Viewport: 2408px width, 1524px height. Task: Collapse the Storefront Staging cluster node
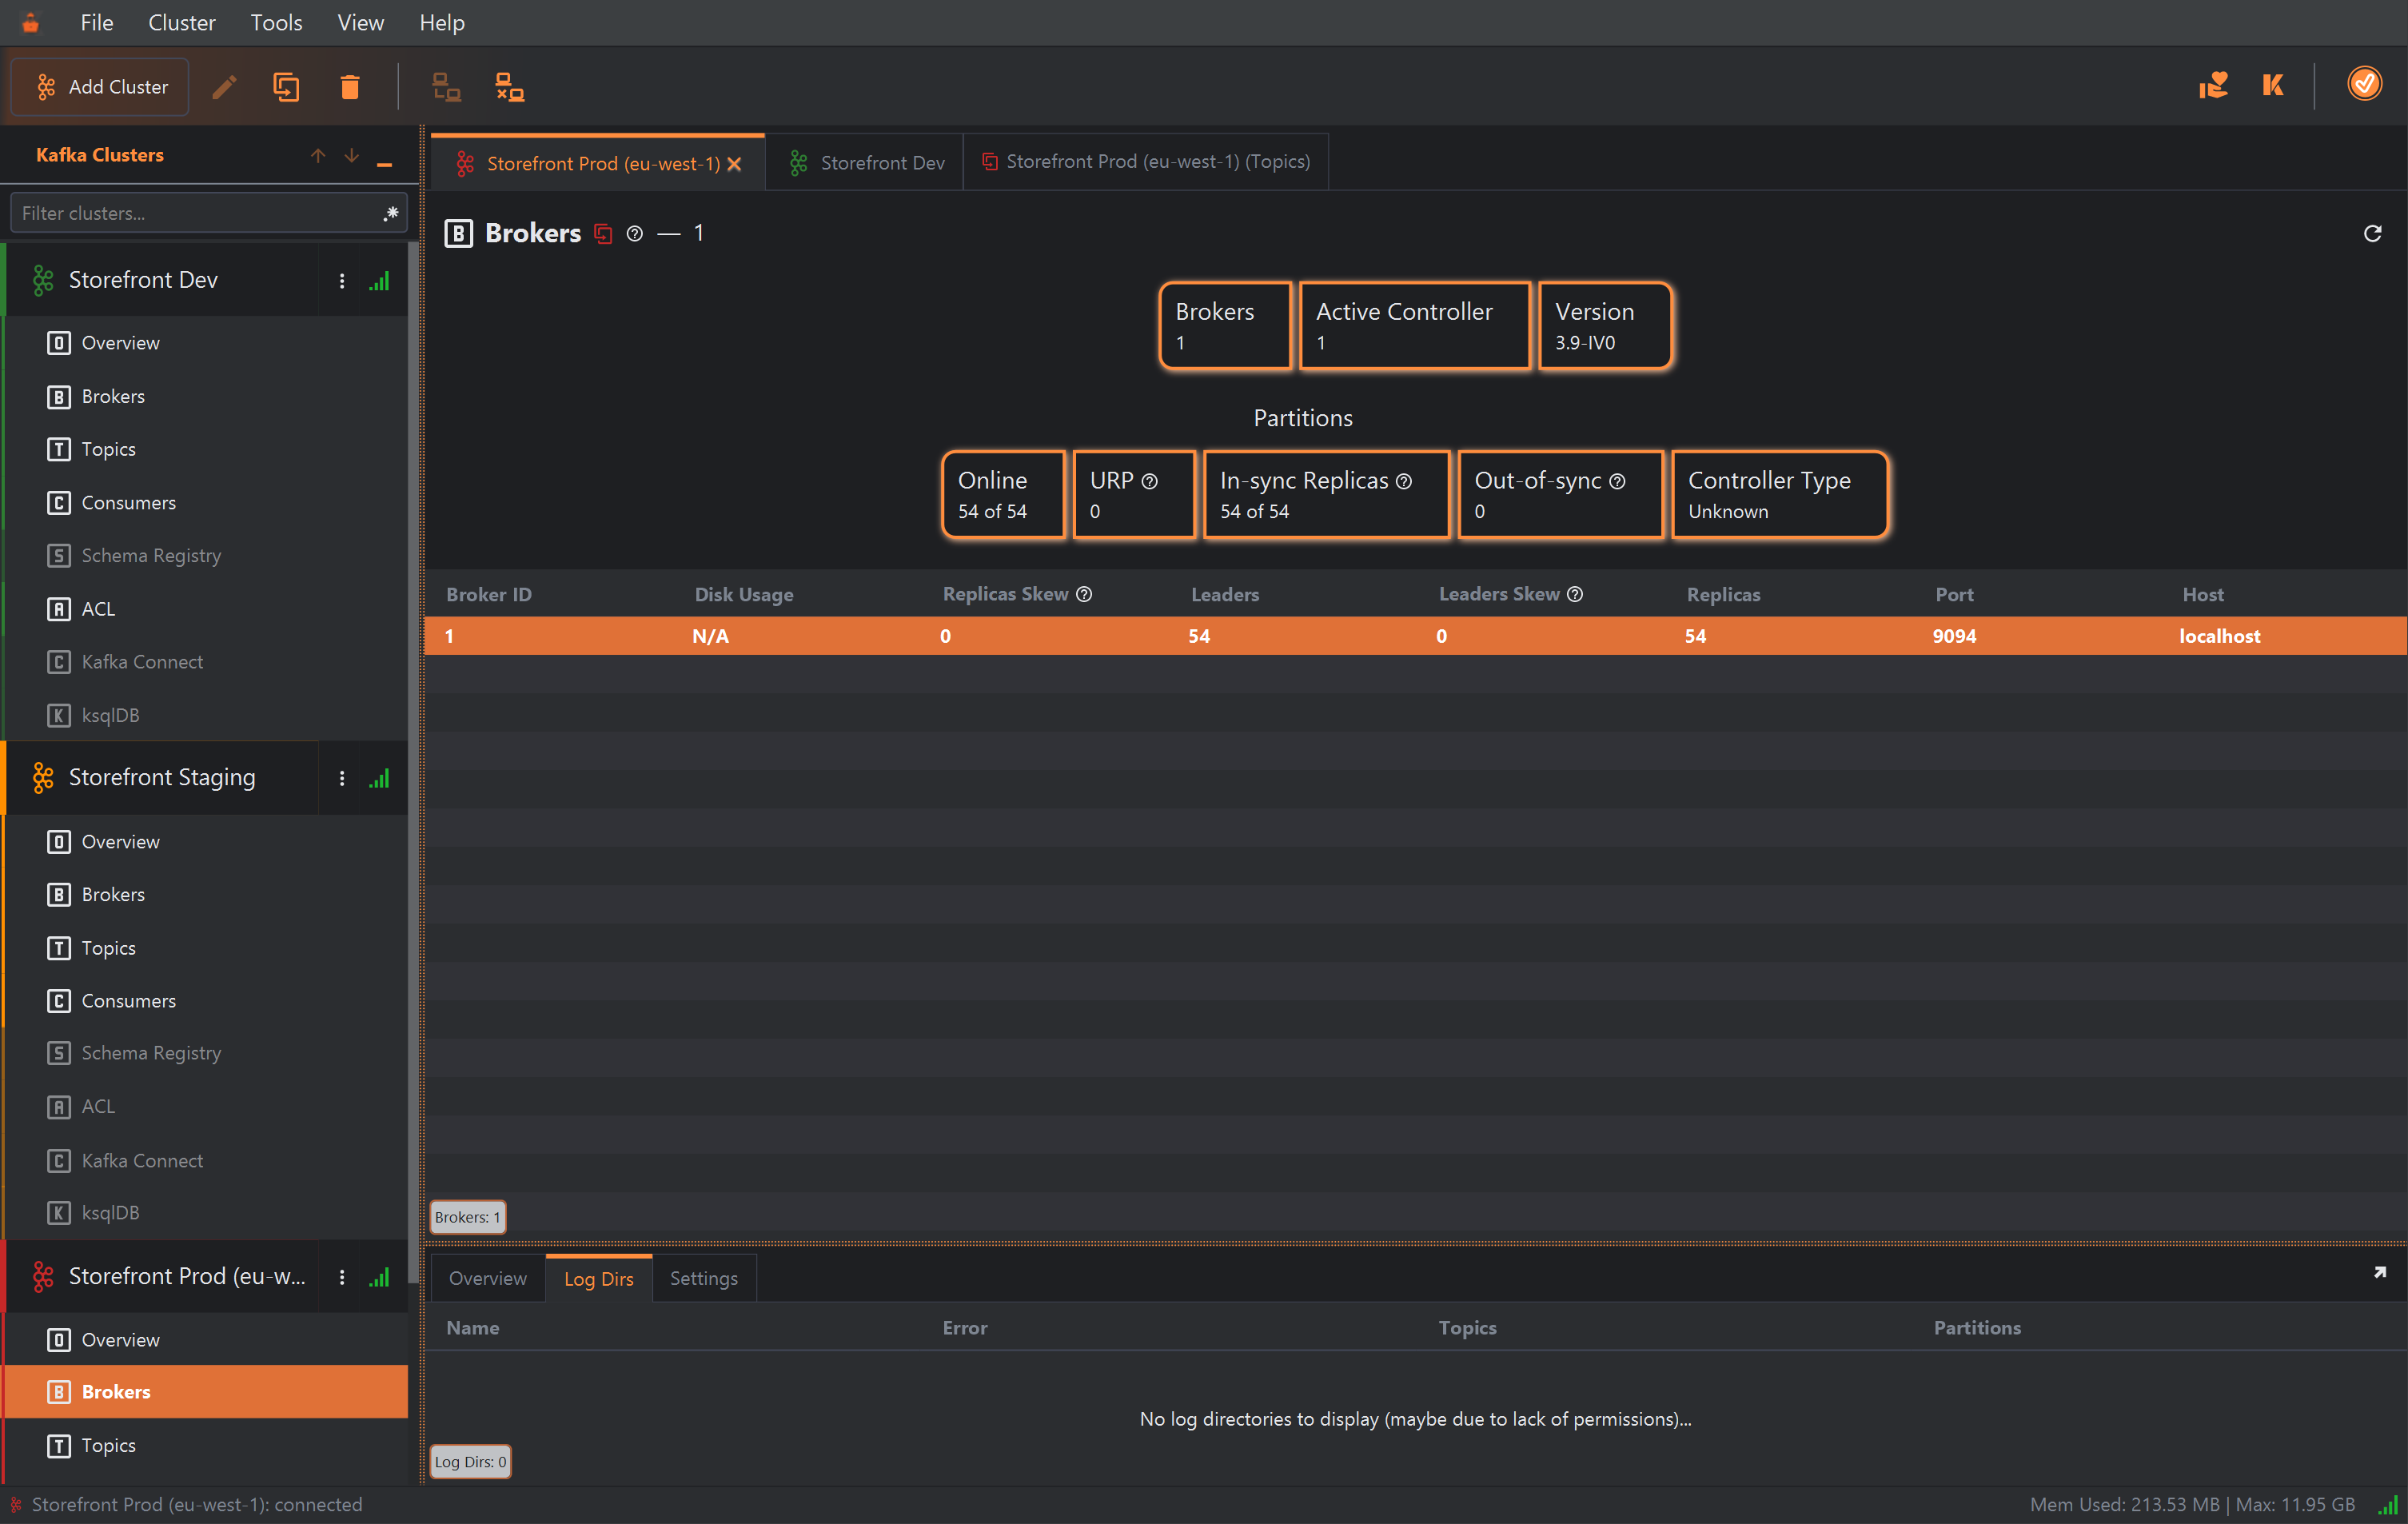tap(162, 777)
